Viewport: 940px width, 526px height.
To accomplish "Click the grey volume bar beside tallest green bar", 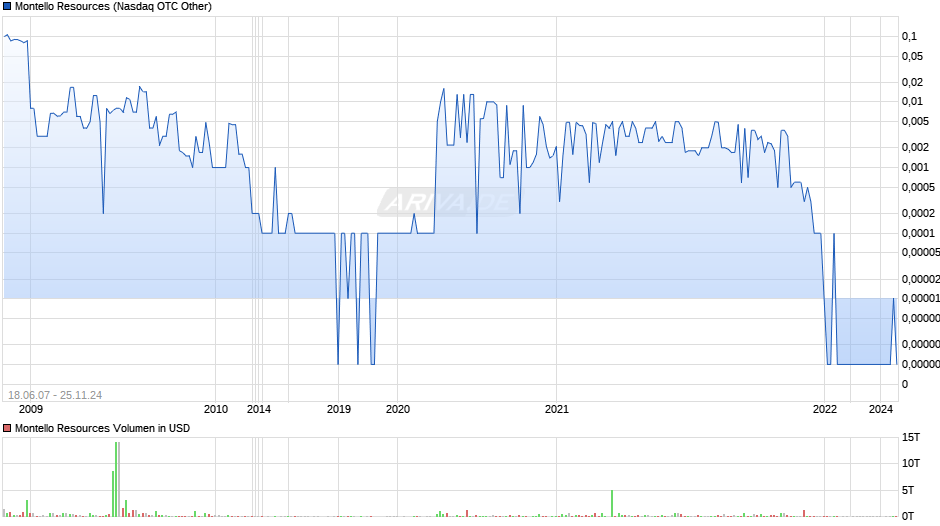I will tap(119, 479).
